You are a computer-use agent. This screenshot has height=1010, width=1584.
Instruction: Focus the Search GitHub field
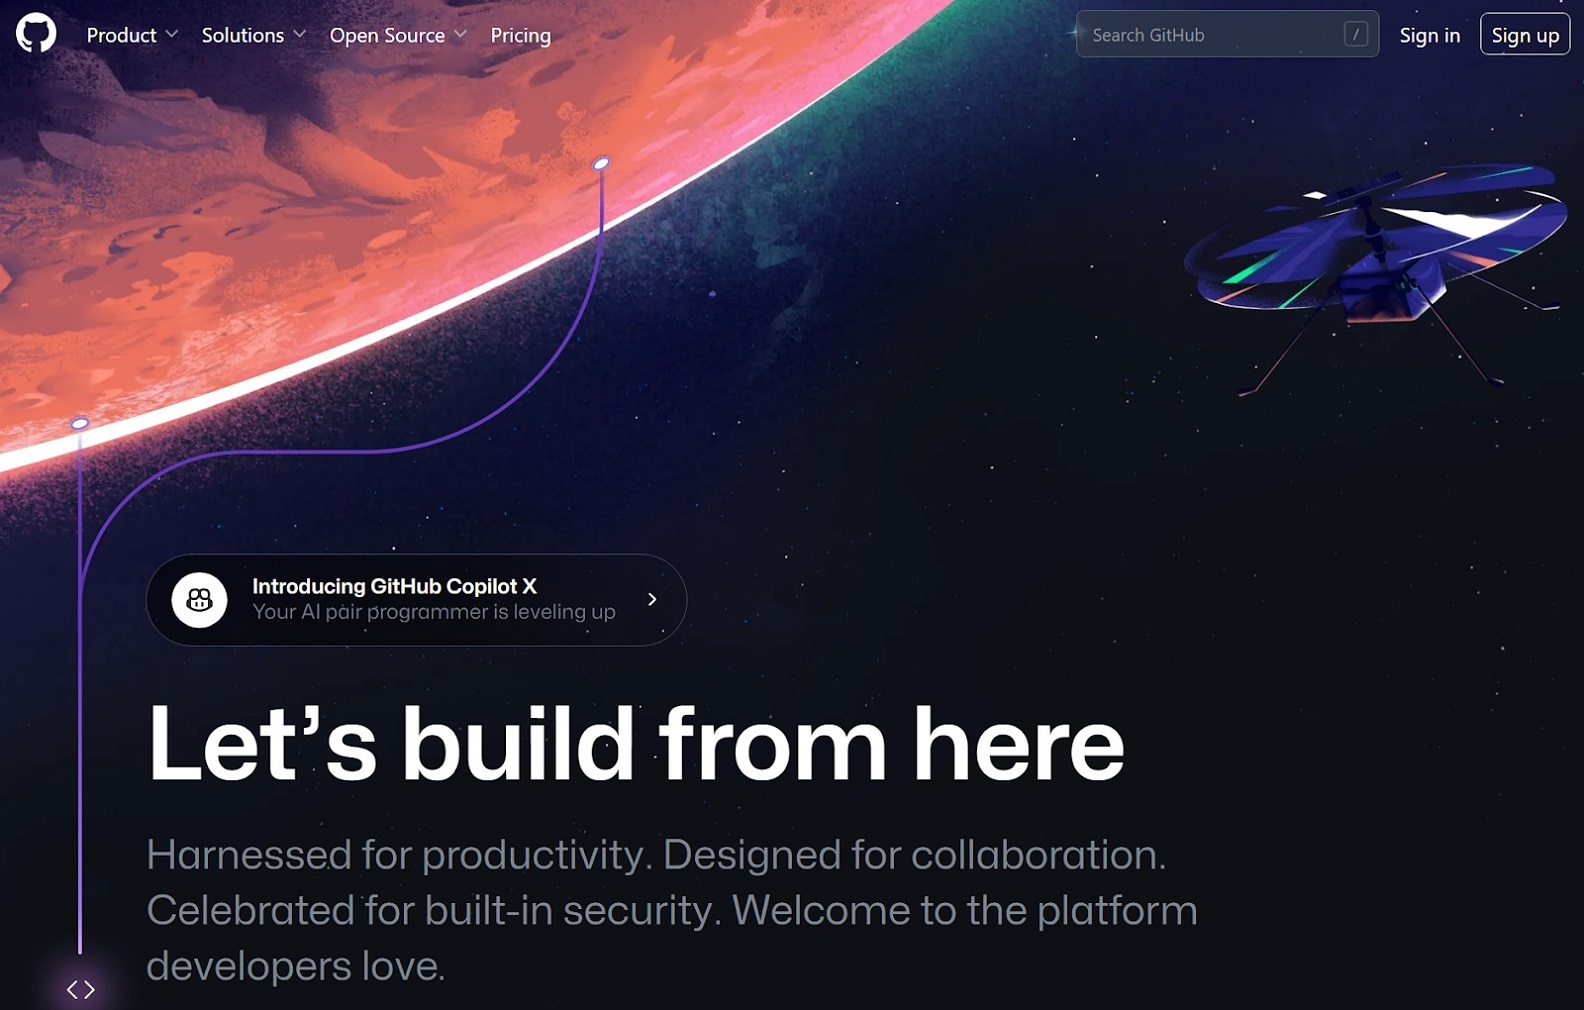tap(1227, 34)
